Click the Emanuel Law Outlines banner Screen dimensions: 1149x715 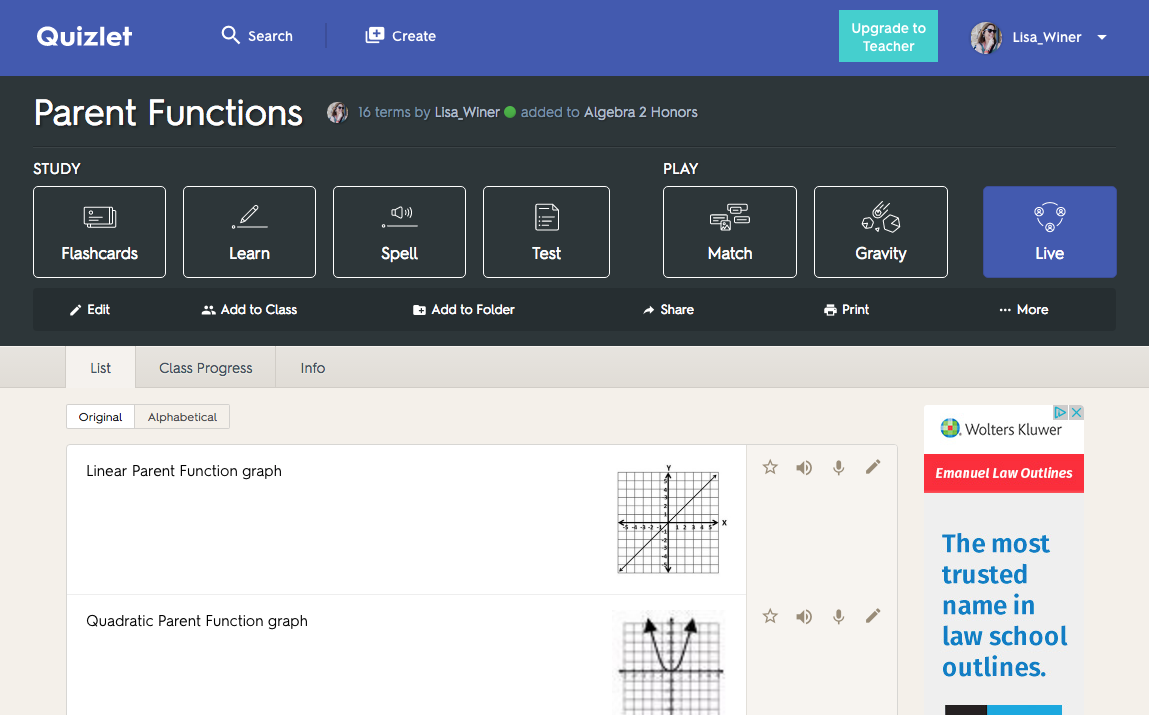[x=1004, y=473]
